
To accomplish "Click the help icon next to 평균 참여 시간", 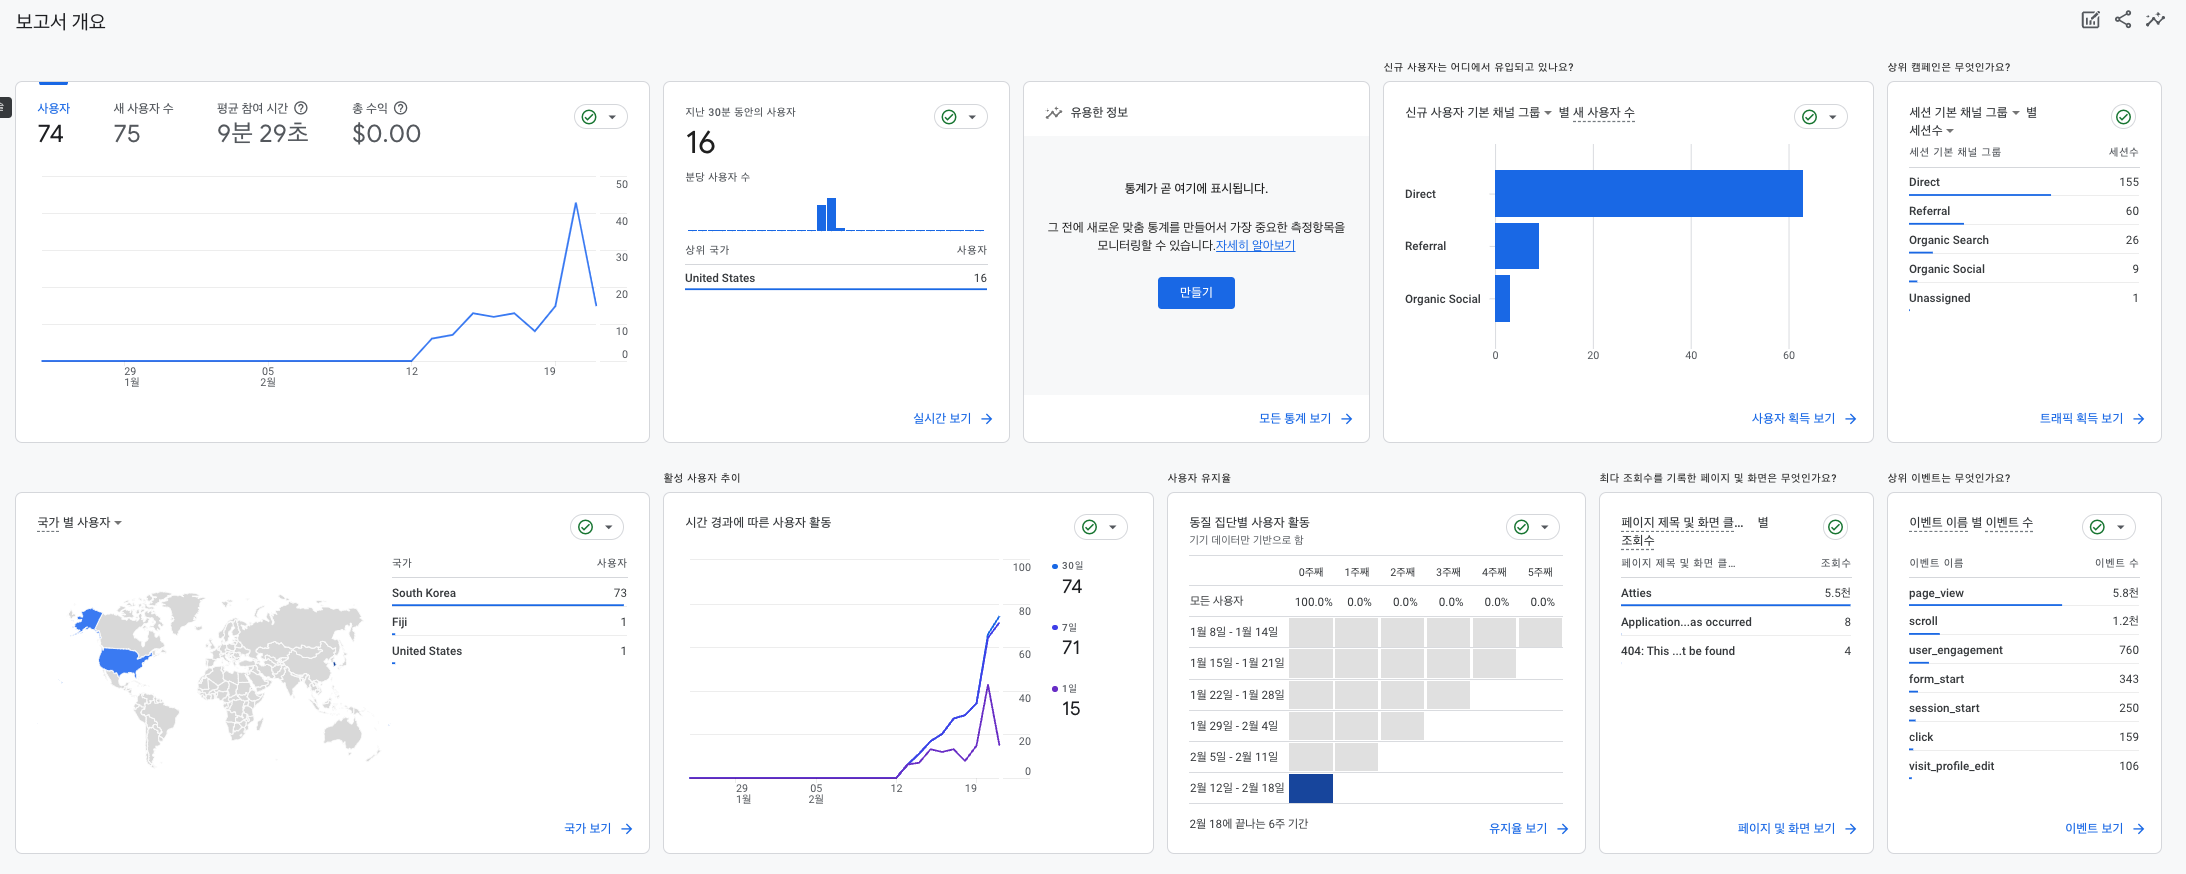I will click(x=301, y=108).
